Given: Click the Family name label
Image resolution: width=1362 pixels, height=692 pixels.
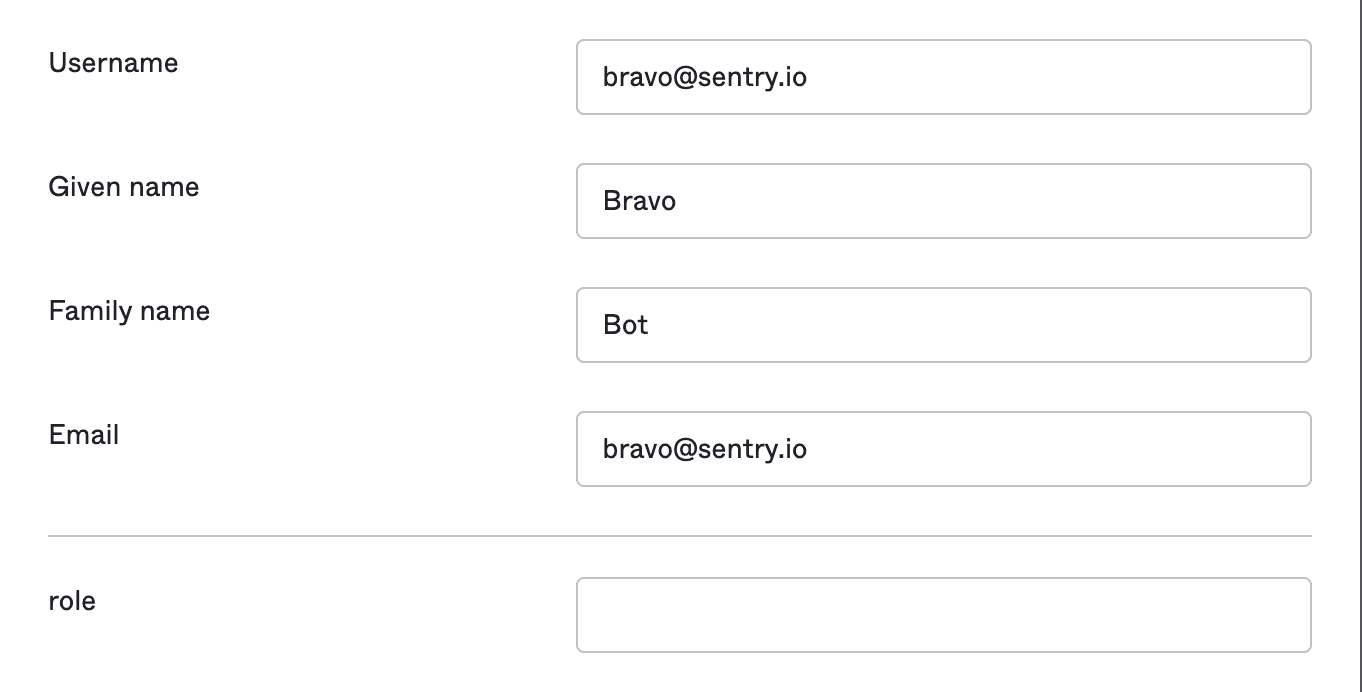Looking at the screenshot, I should [129, 311].
